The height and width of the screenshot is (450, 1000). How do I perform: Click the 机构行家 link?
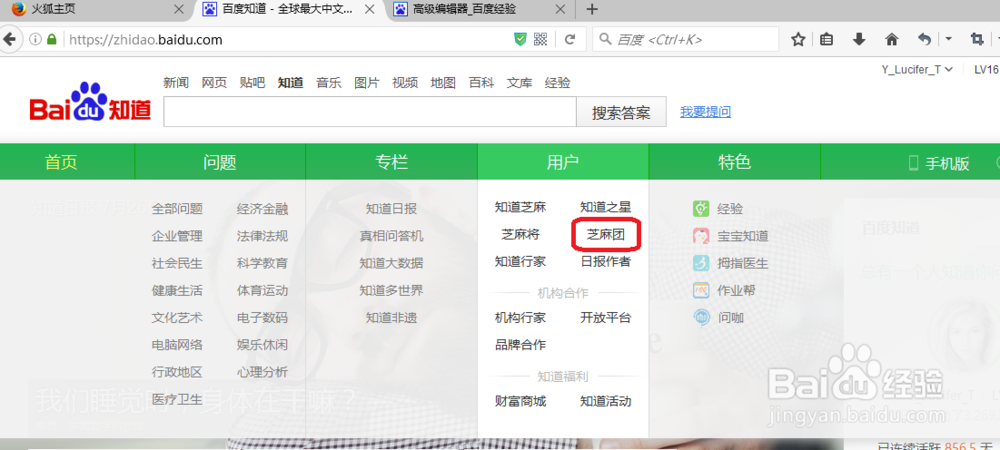pyautogui.click(x=520, y=317)
